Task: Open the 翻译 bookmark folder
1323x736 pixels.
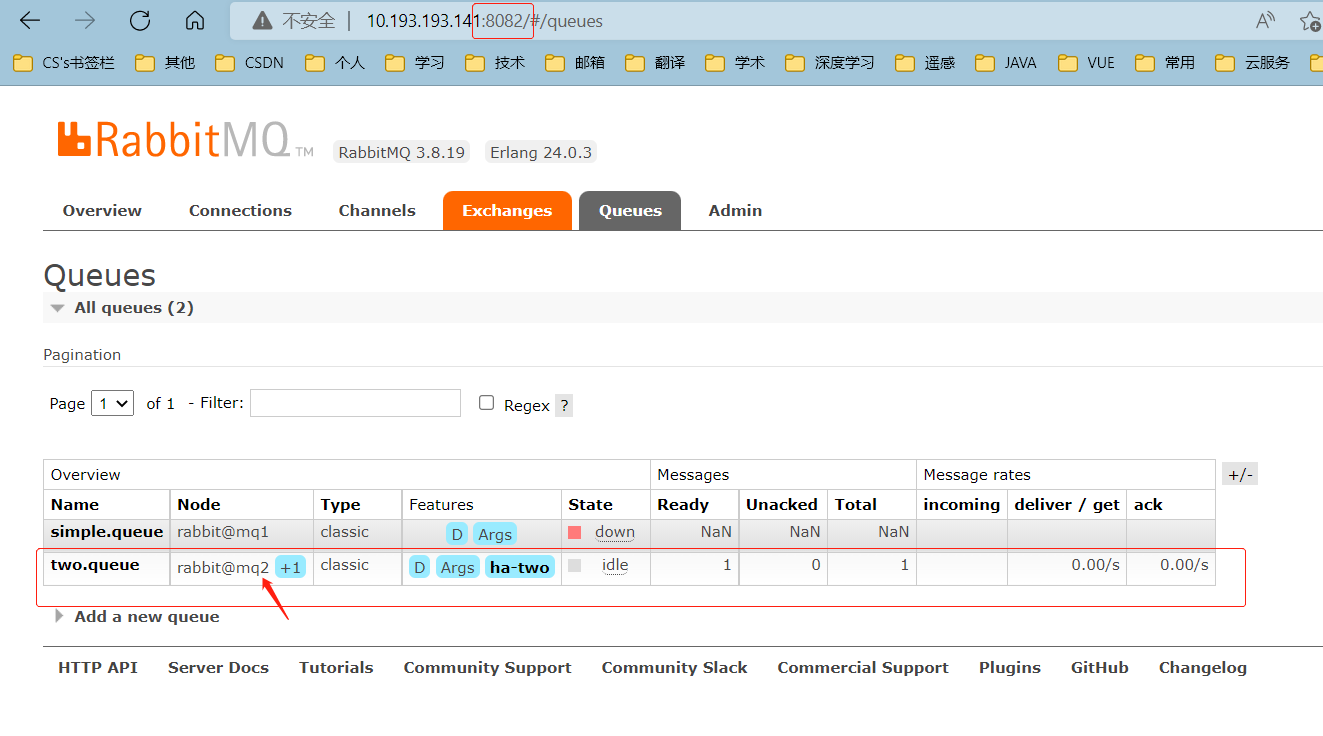Action: (x=655, y=62)
